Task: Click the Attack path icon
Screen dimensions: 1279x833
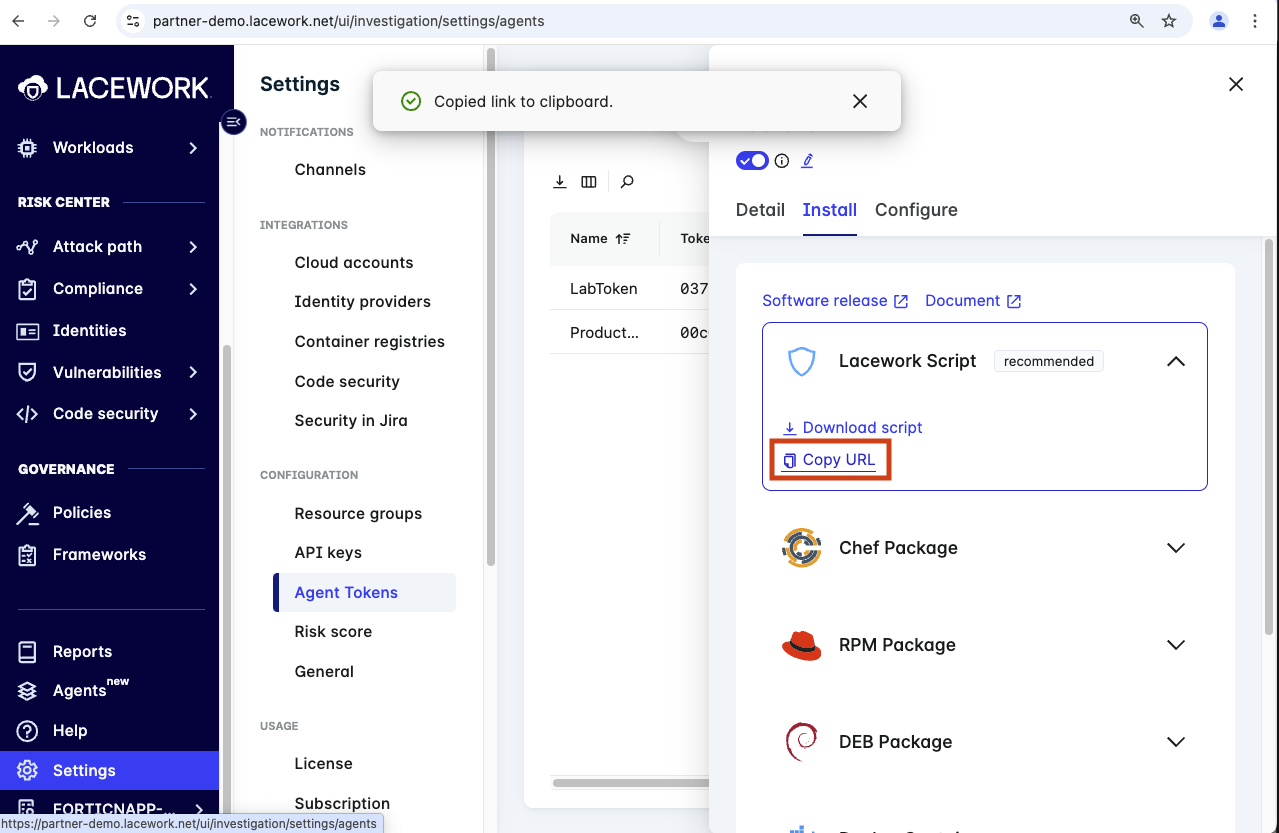Action: pyautogui.click(x=28, y=247)
